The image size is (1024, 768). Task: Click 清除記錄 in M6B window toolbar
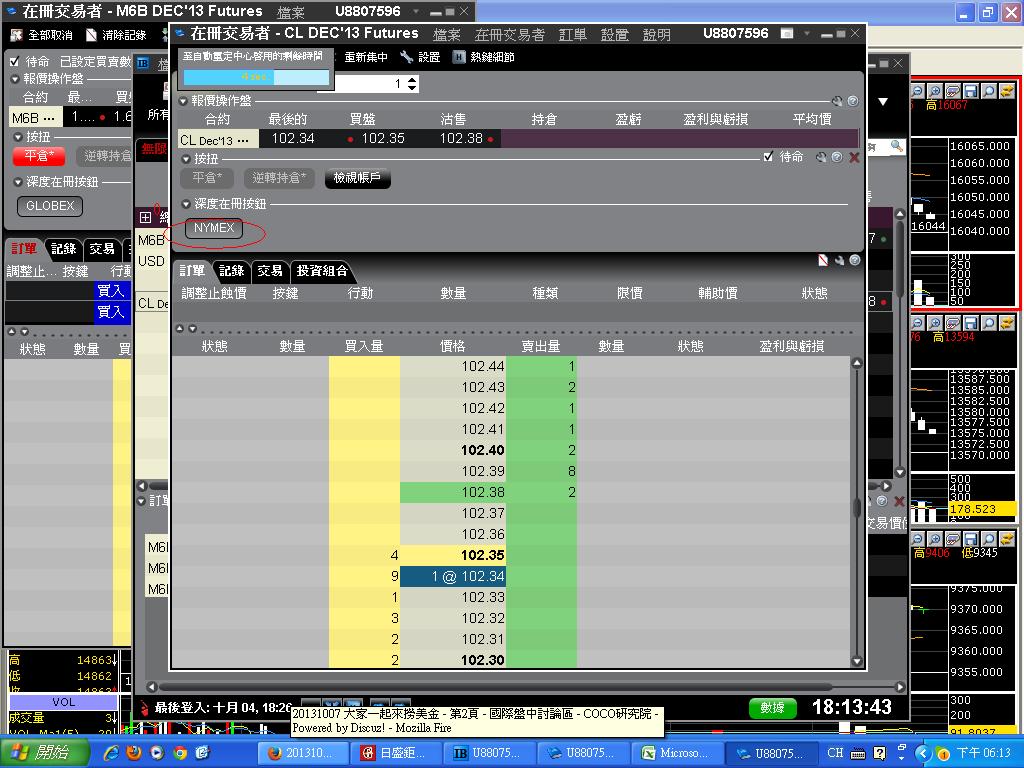tap(116, 35)
